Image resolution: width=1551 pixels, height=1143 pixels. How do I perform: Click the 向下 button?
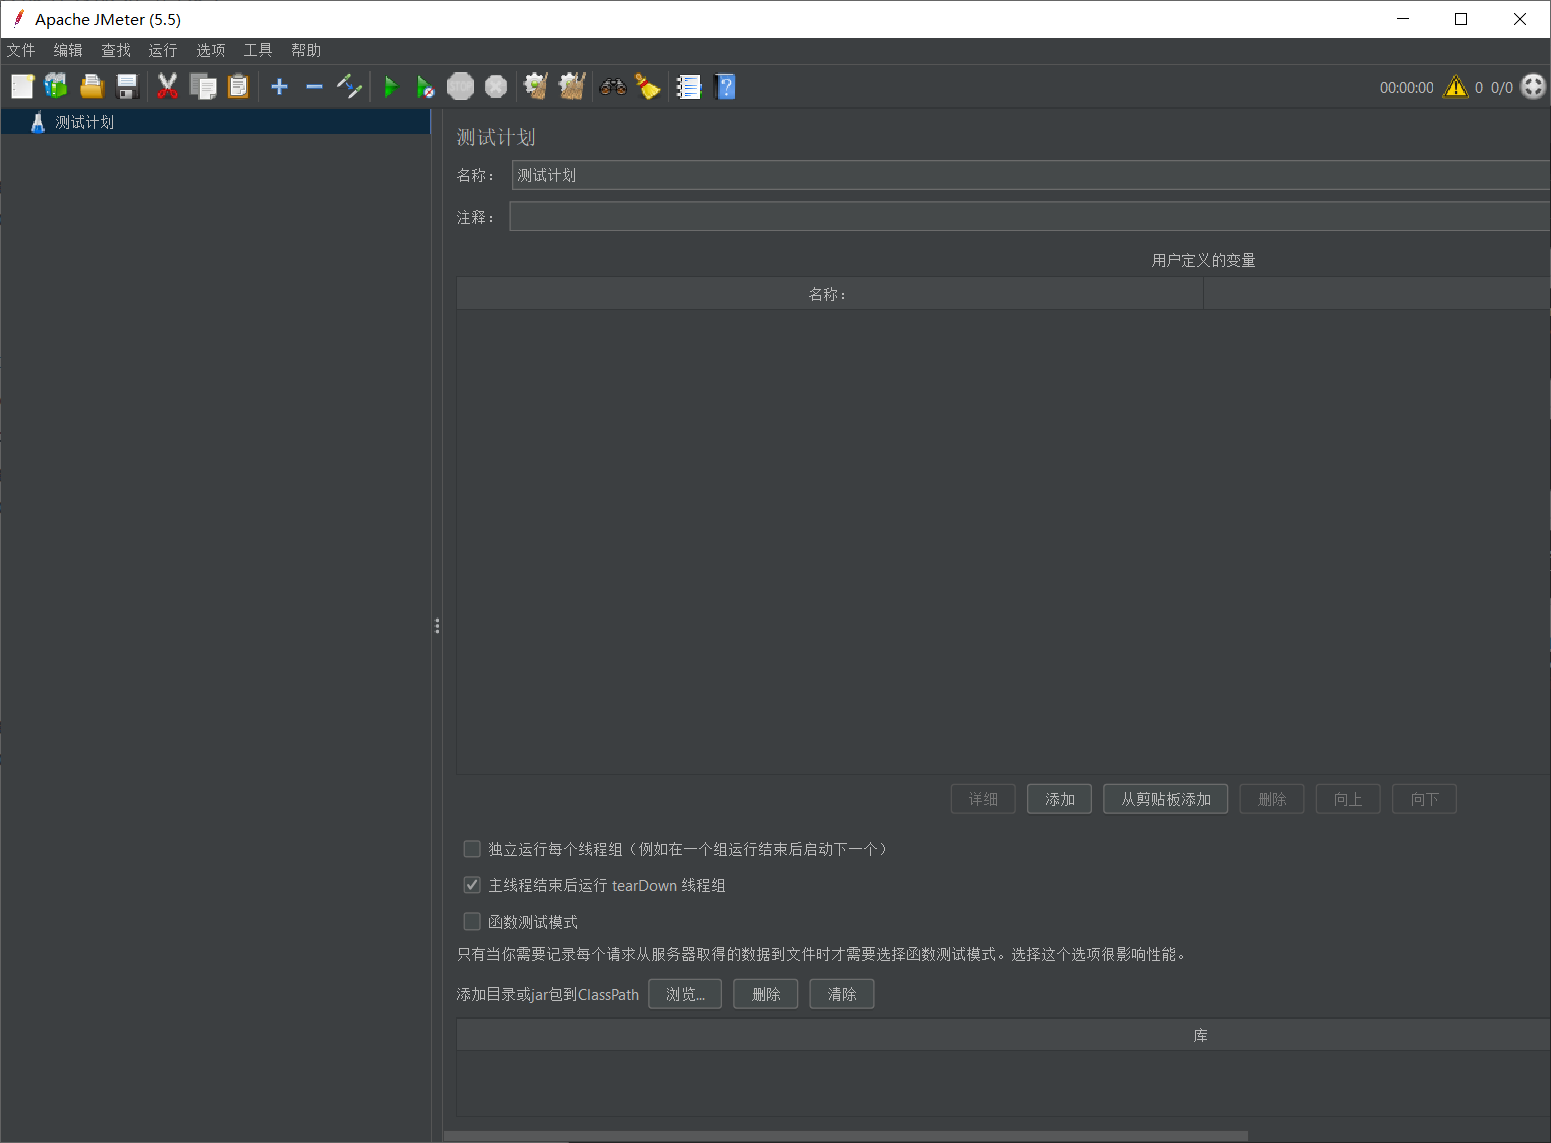pos(1425,799)
